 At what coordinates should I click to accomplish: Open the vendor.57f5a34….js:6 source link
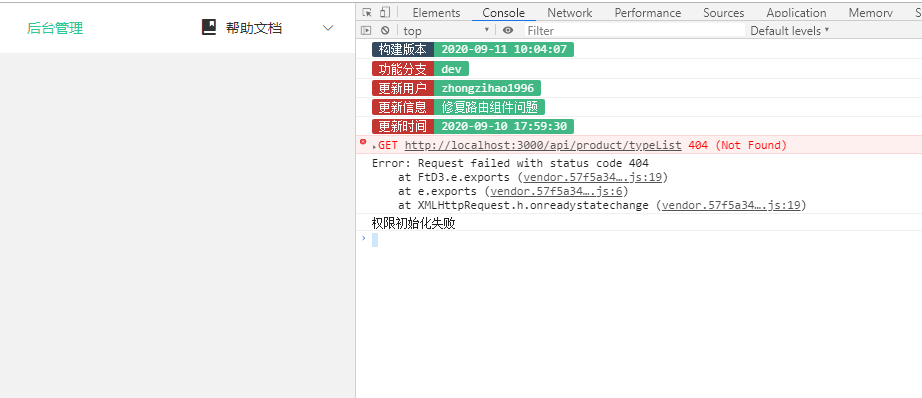(557, 191)
